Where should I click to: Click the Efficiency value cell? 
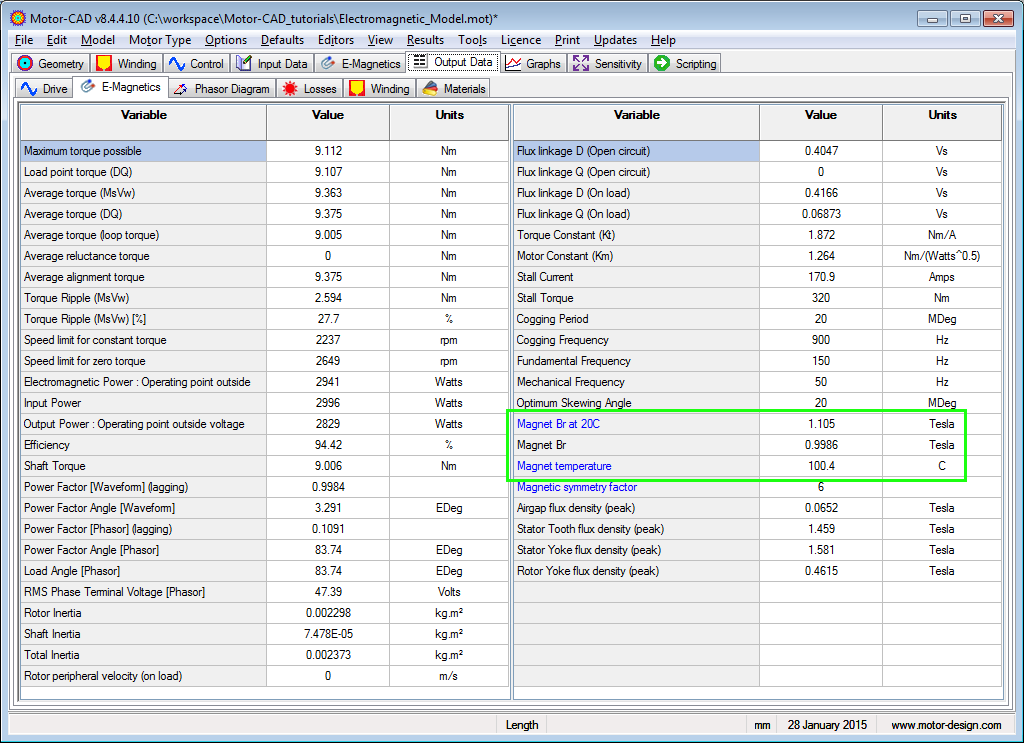tap(328, 445)
